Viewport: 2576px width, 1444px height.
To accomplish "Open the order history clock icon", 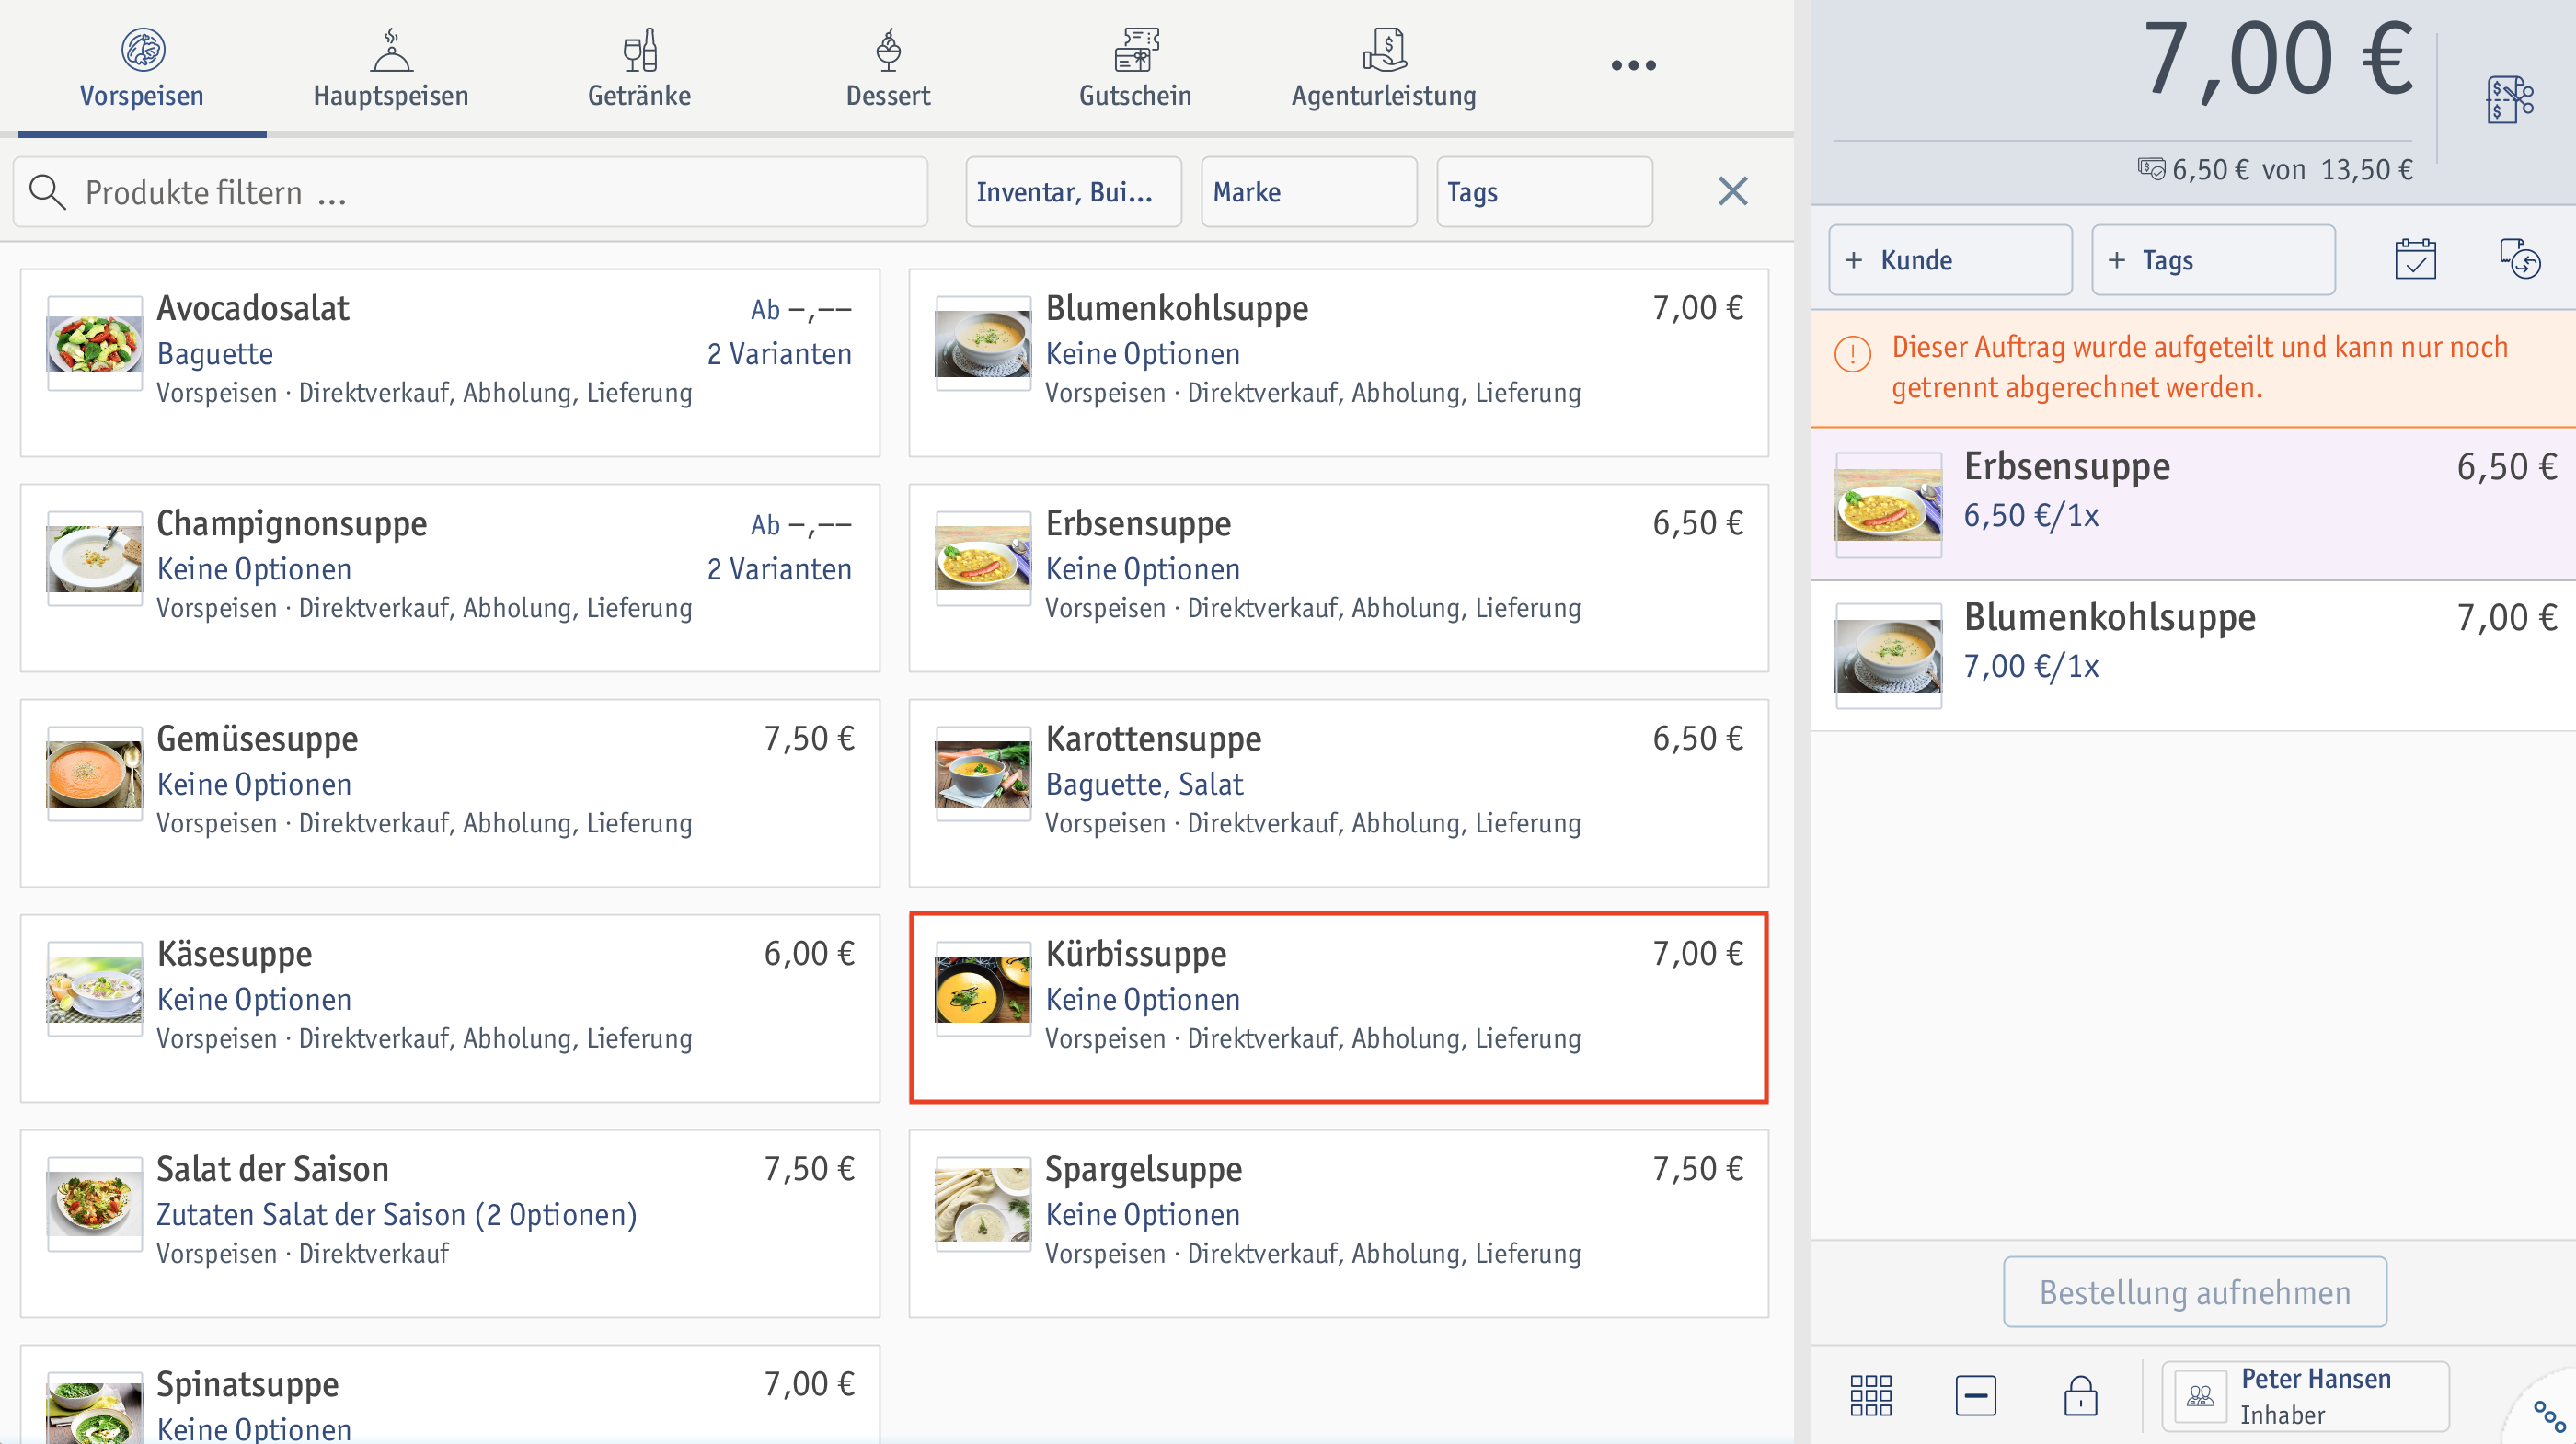I will tap(2519, 260).
